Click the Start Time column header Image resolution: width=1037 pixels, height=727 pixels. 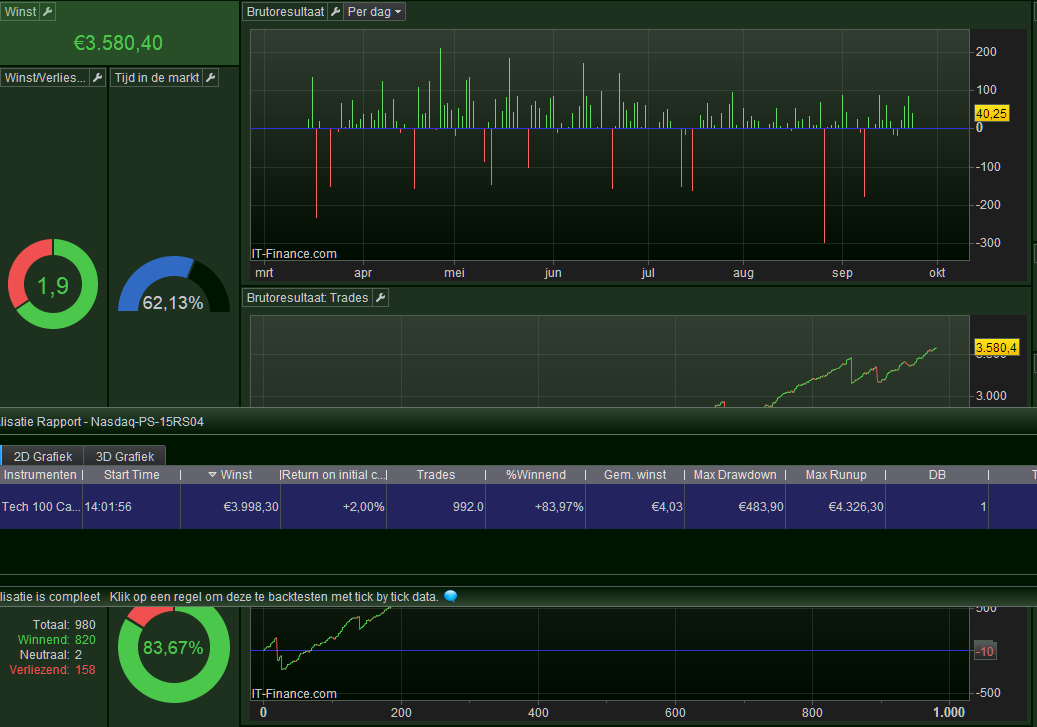click(x=131, y=475)
